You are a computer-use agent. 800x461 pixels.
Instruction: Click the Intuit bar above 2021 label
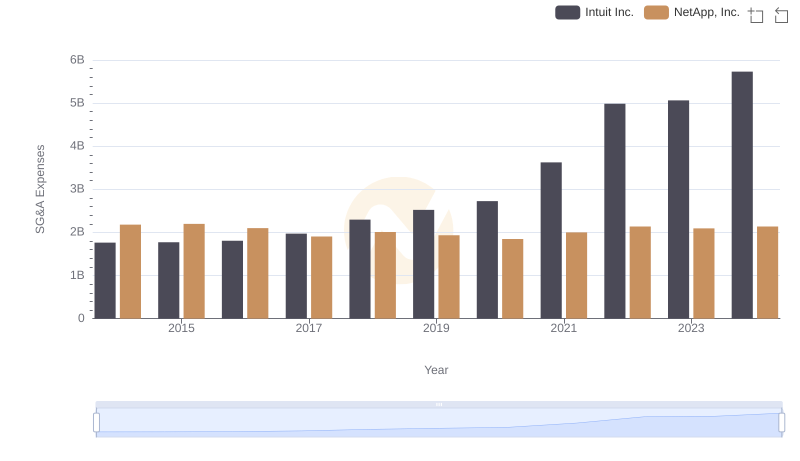pyautogui.click(x=551, y=241)
